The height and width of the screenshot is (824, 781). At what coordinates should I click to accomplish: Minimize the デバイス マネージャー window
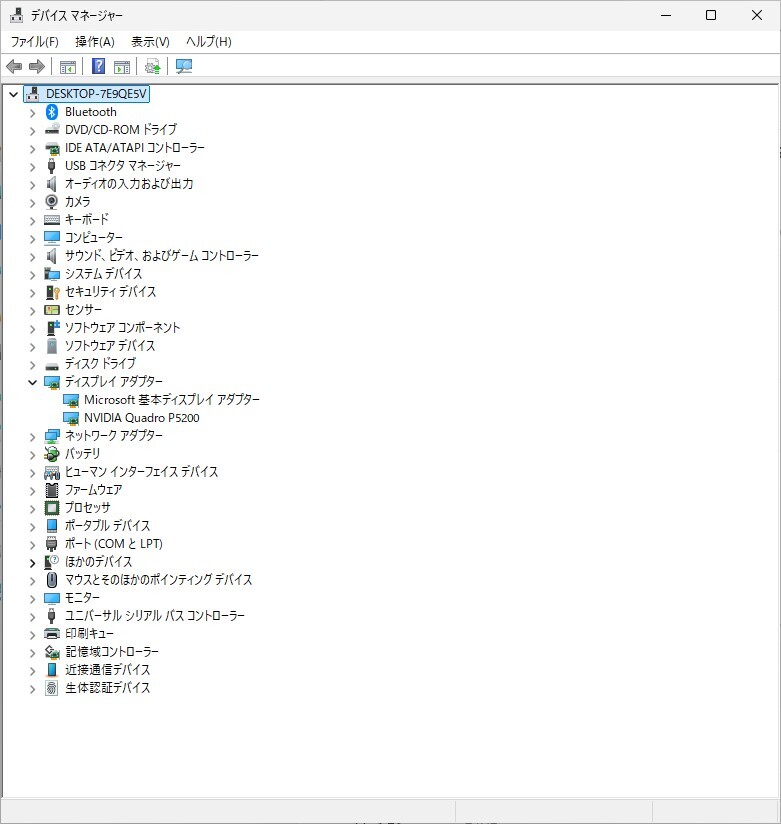(x=666, y=15)
